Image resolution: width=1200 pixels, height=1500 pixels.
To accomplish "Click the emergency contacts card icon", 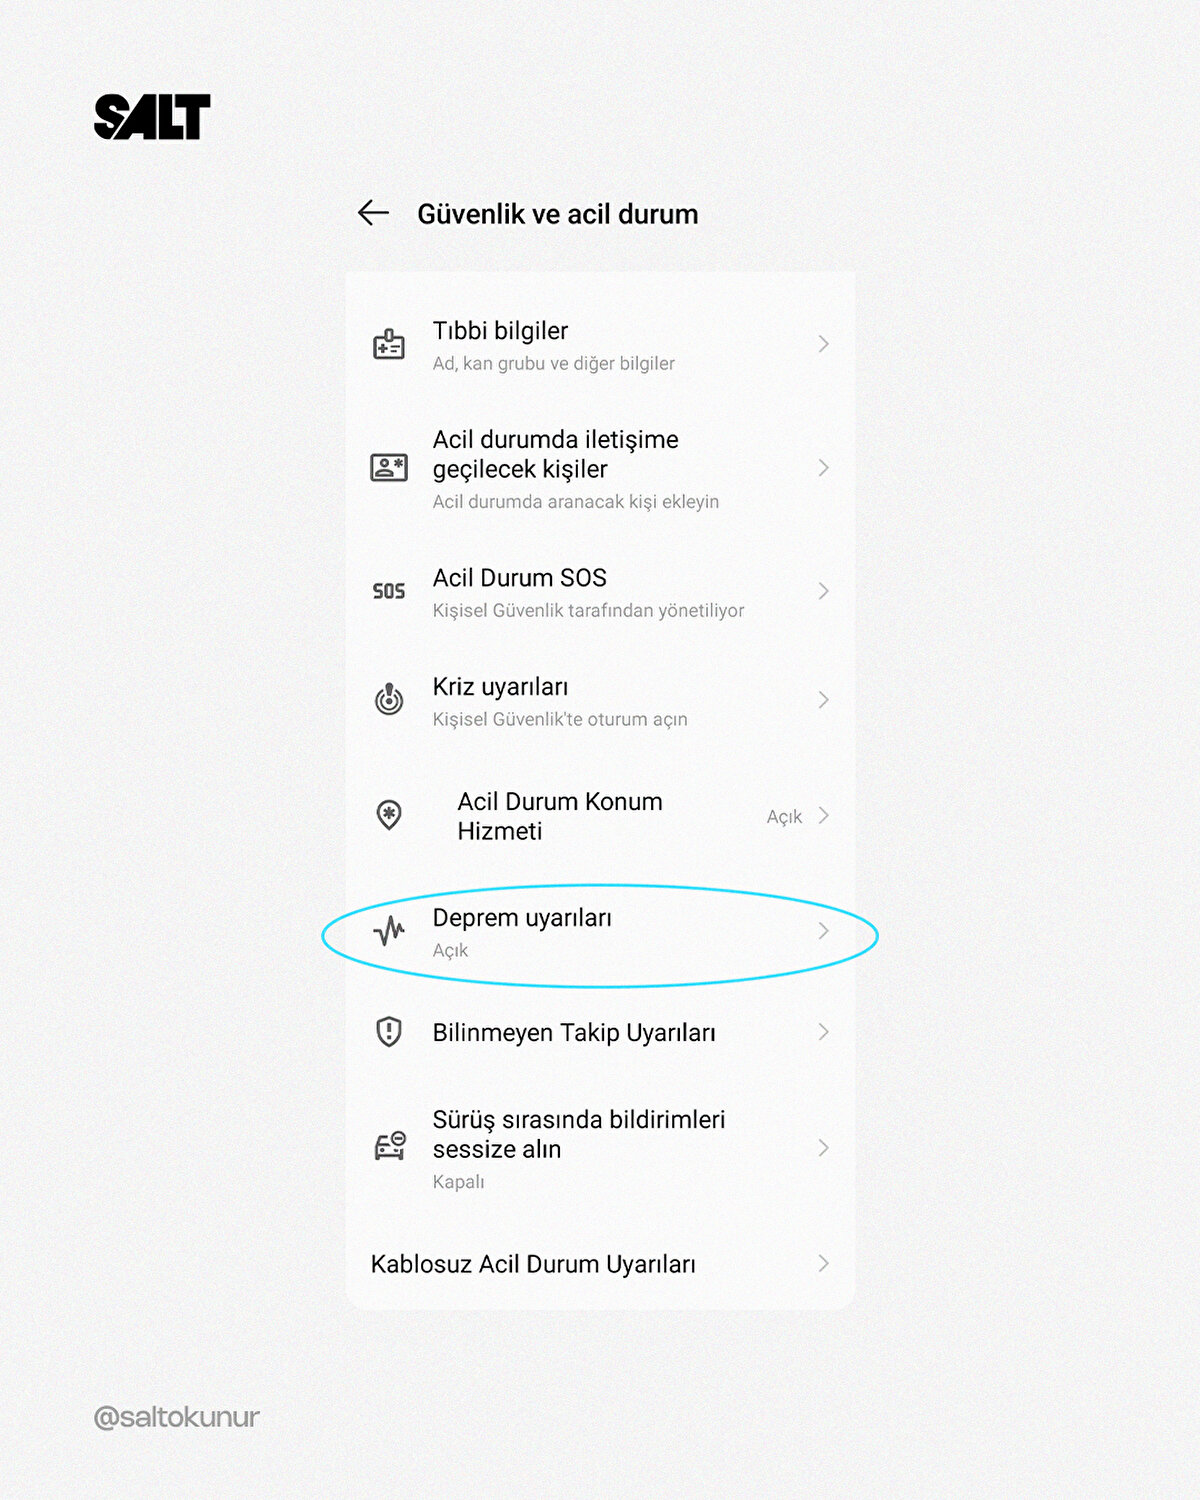I will tap(389, 467).
